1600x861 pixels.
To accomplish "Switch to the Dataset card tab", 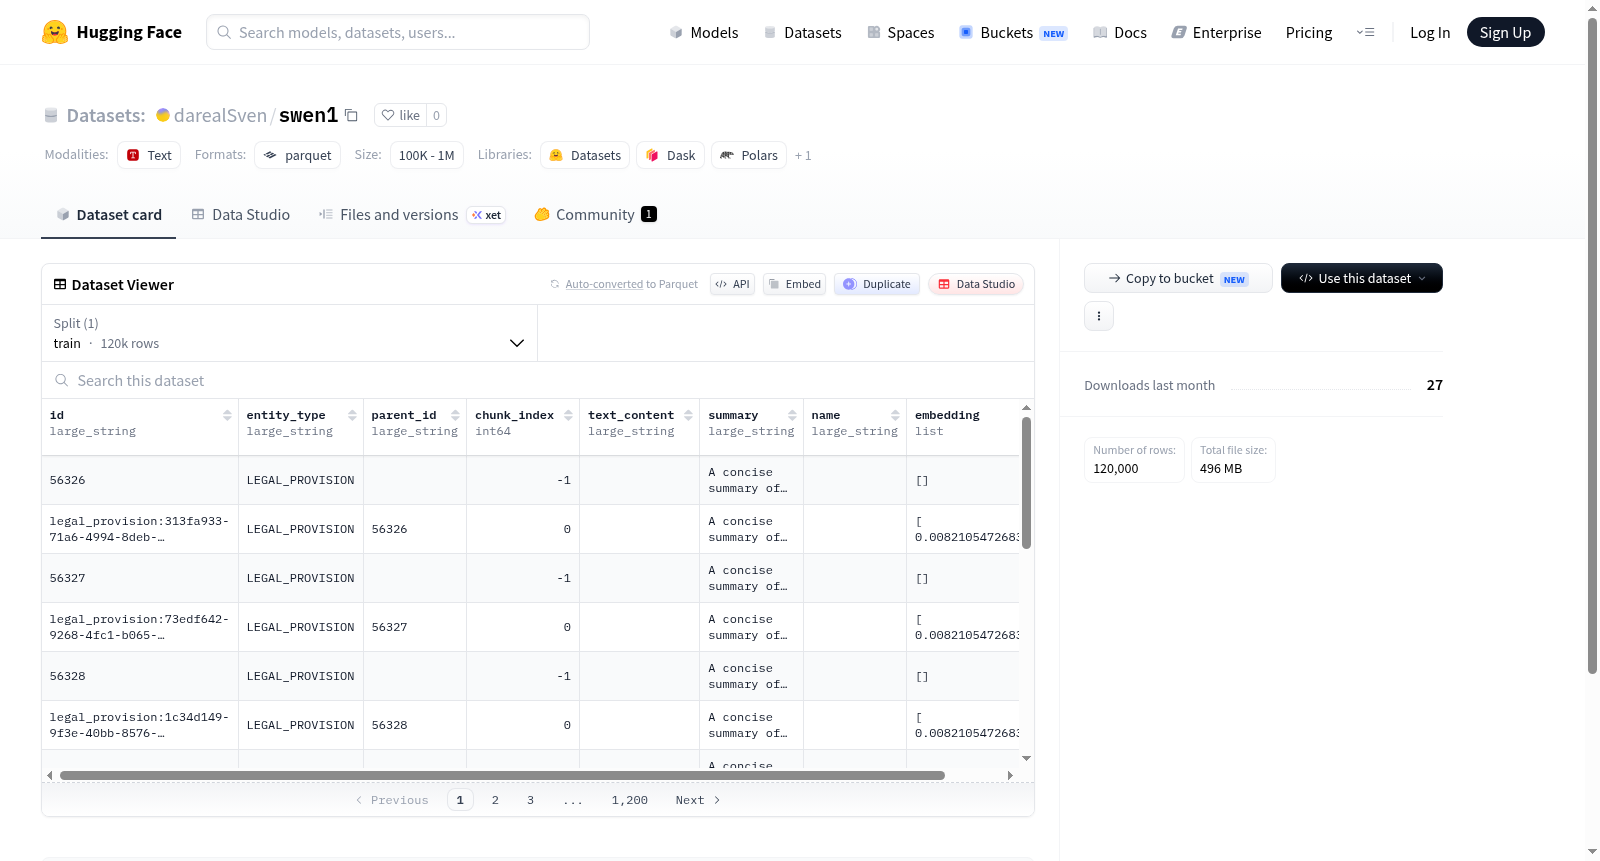I will 109,215.
